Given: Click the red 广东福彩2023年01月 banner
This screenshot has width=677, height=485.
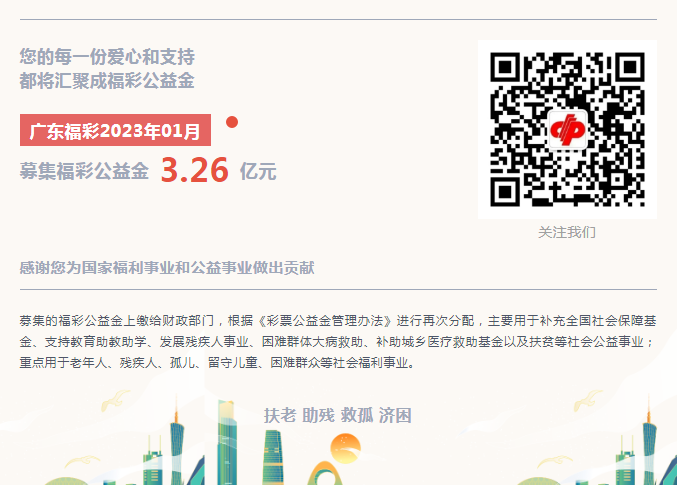Looking at the screenshot, I should coord(115,130).
